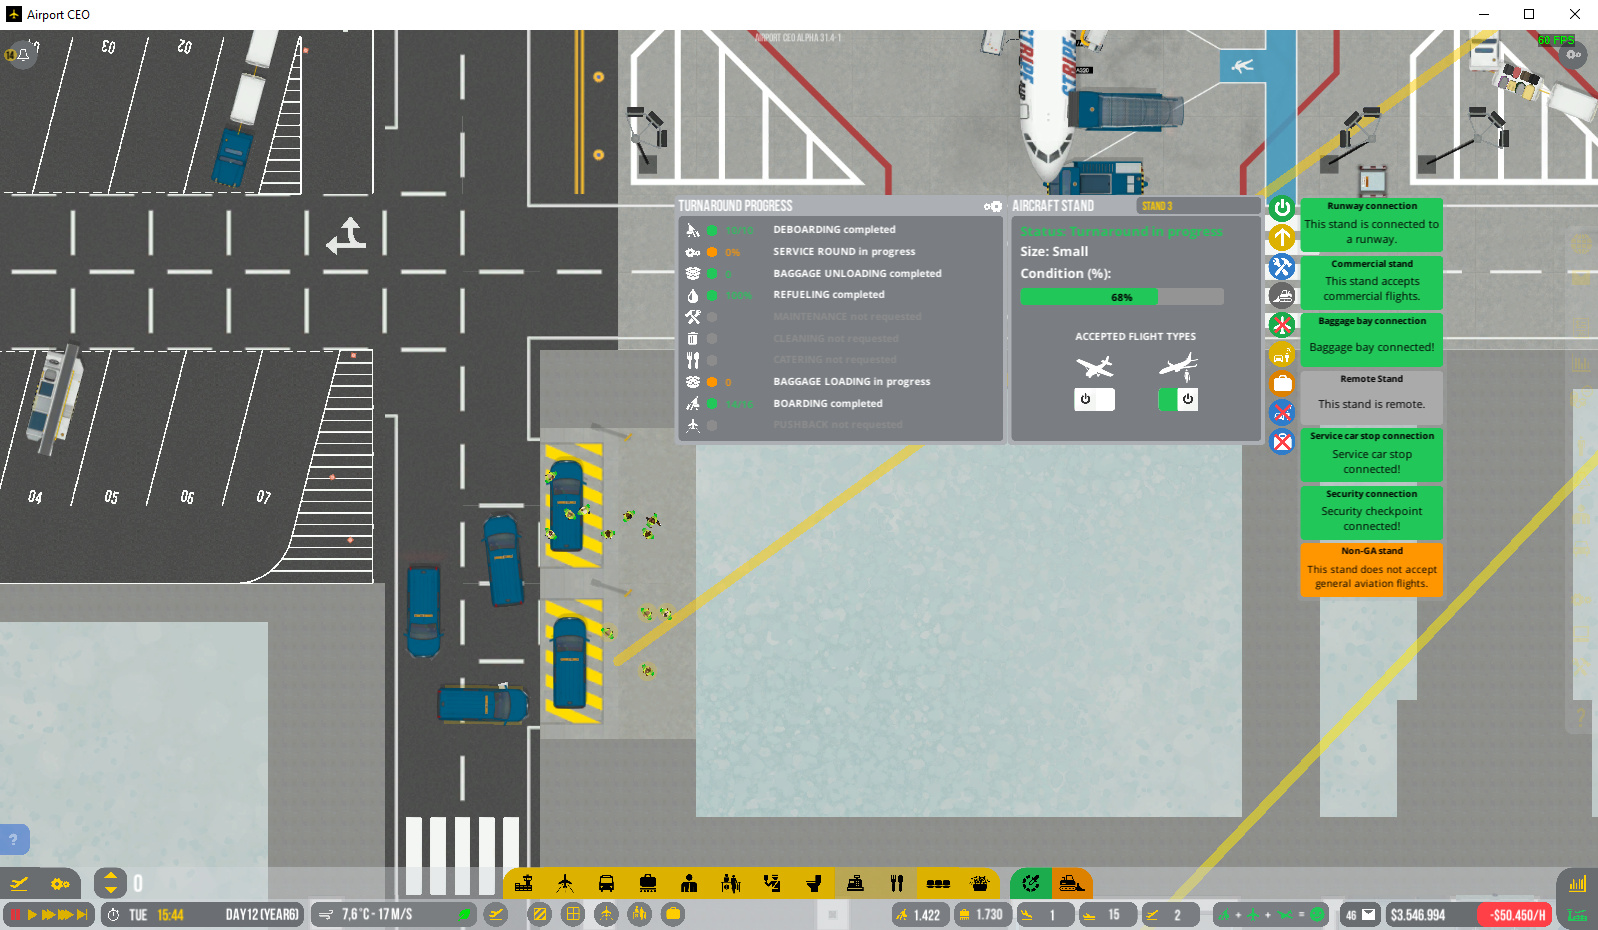The height and width of the screenshot is (930, 1598).
Task: Switch to flight planner tab icon
Action: point(19,883)
